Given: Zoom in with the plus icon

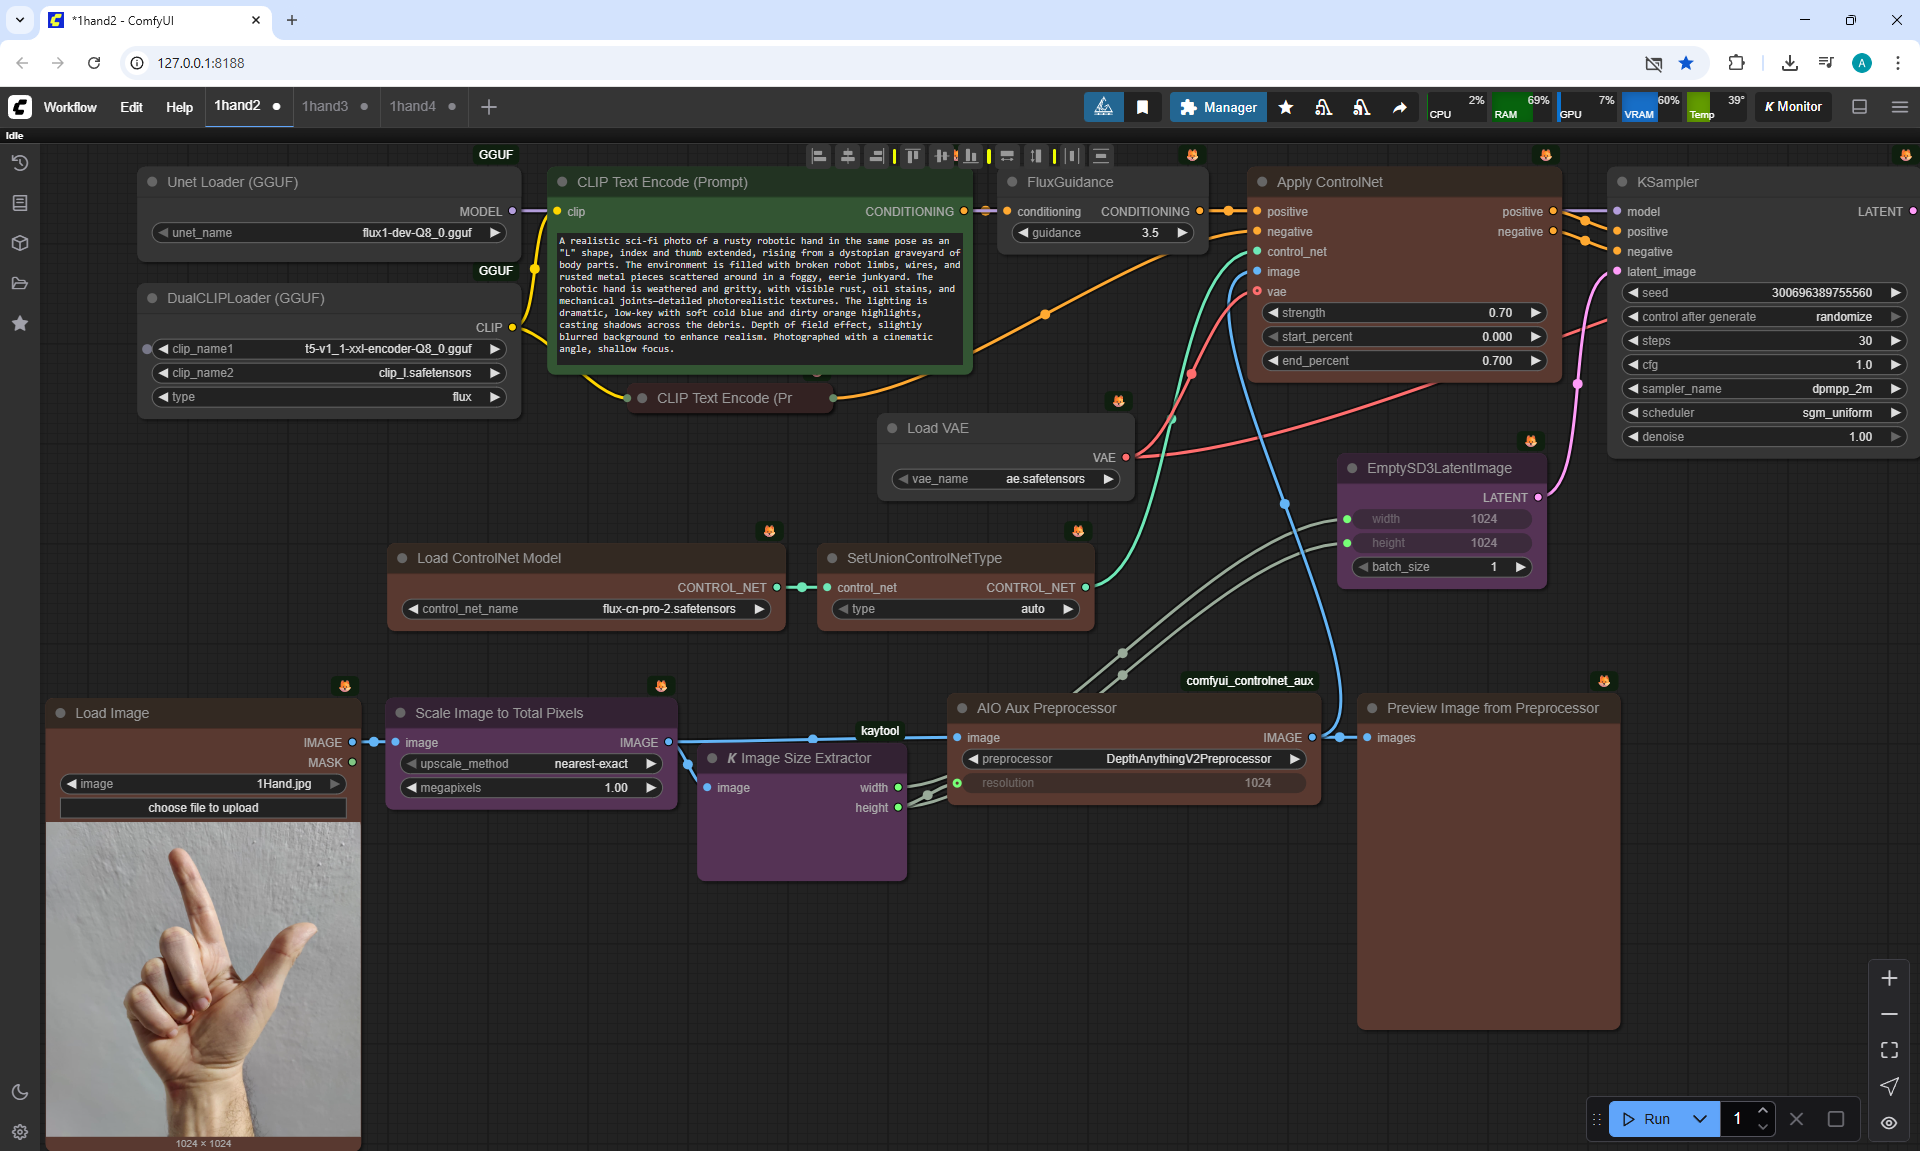Looking at the screenshot, I should (x=1889, y=978).
